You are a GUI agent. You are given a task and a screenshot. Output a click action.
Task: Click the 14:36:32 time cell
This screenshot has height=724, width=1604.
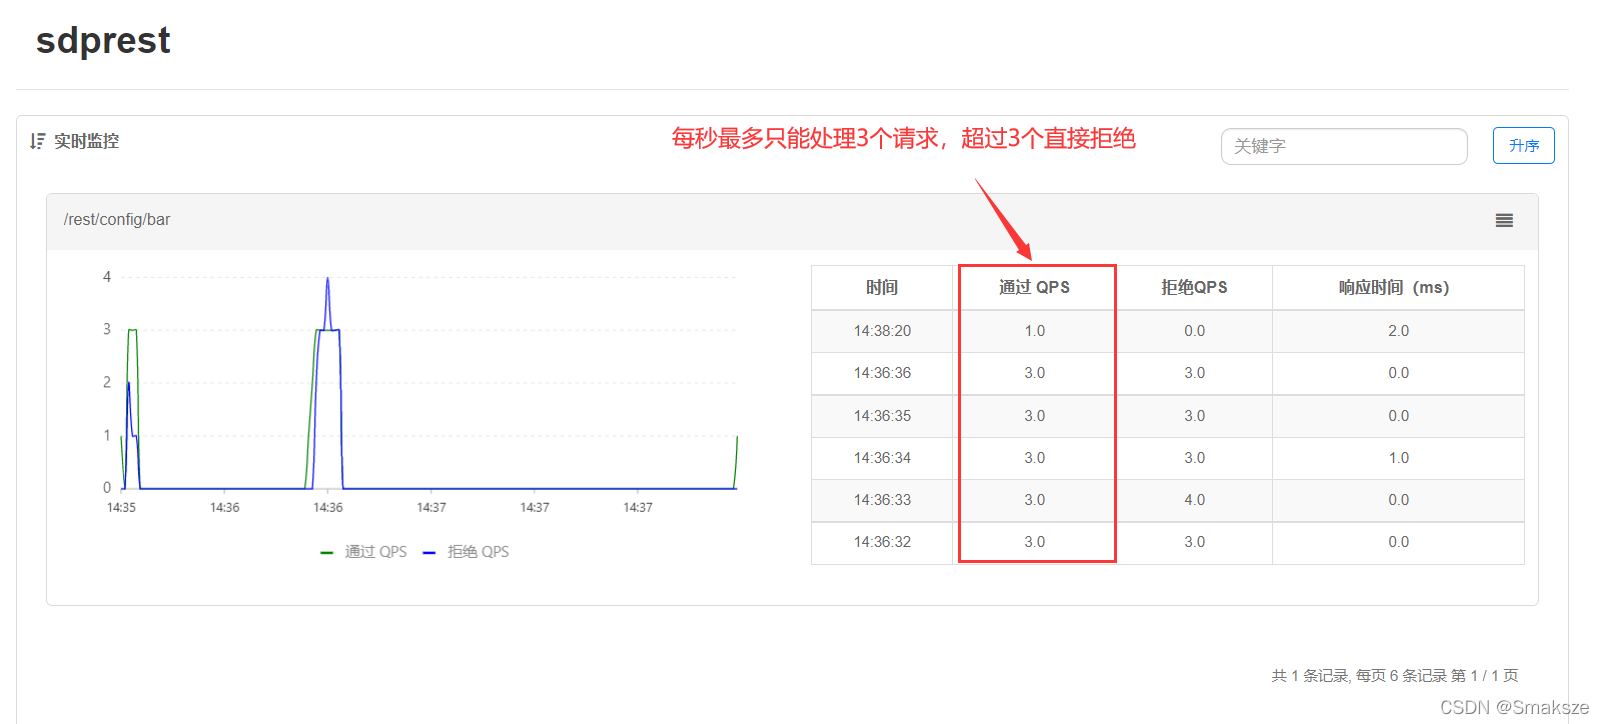(x=882, y=542)
